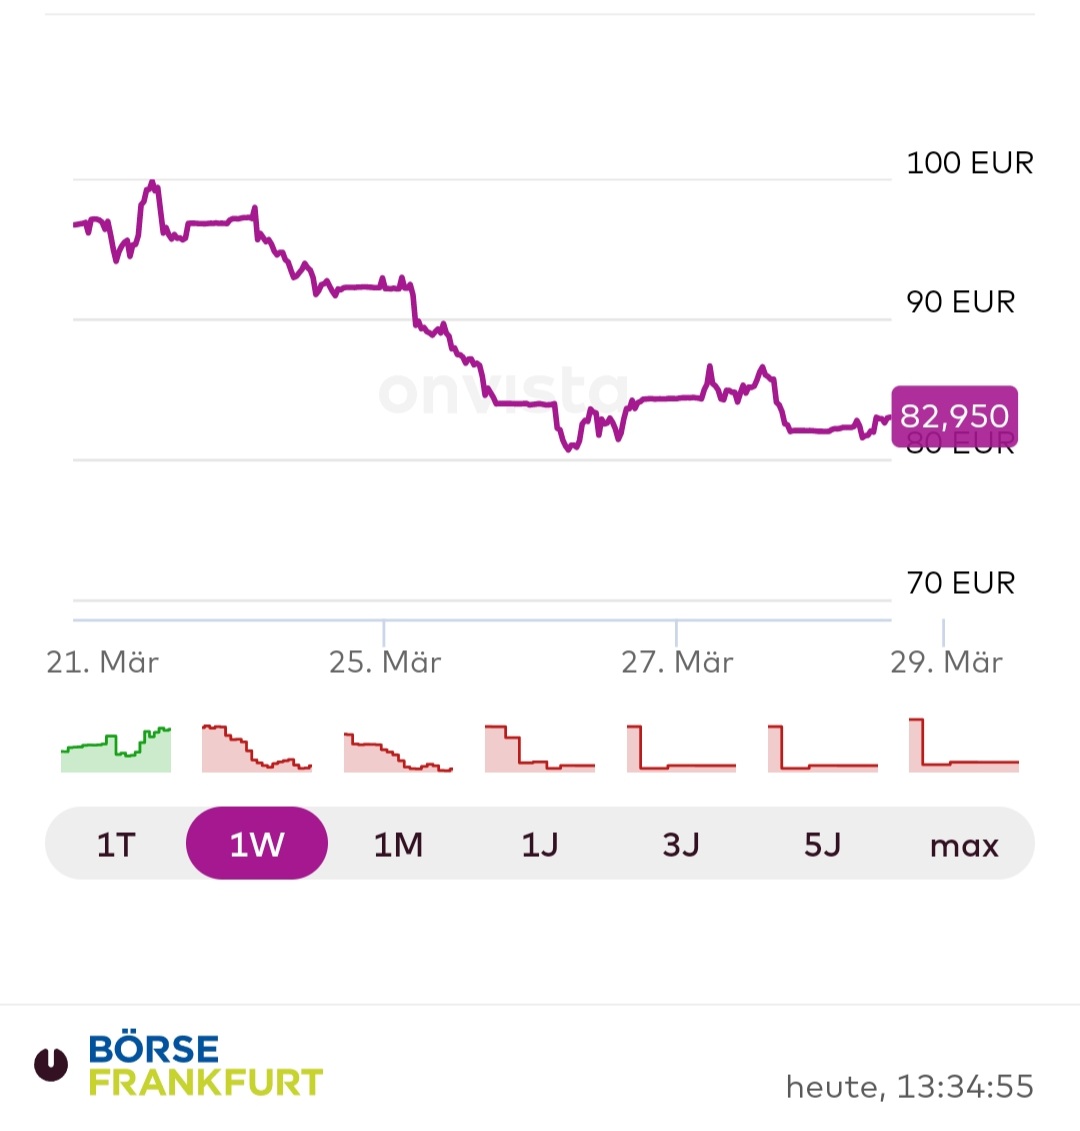
Task: Click the 27. Mär date marker
Action: point(677,662)
